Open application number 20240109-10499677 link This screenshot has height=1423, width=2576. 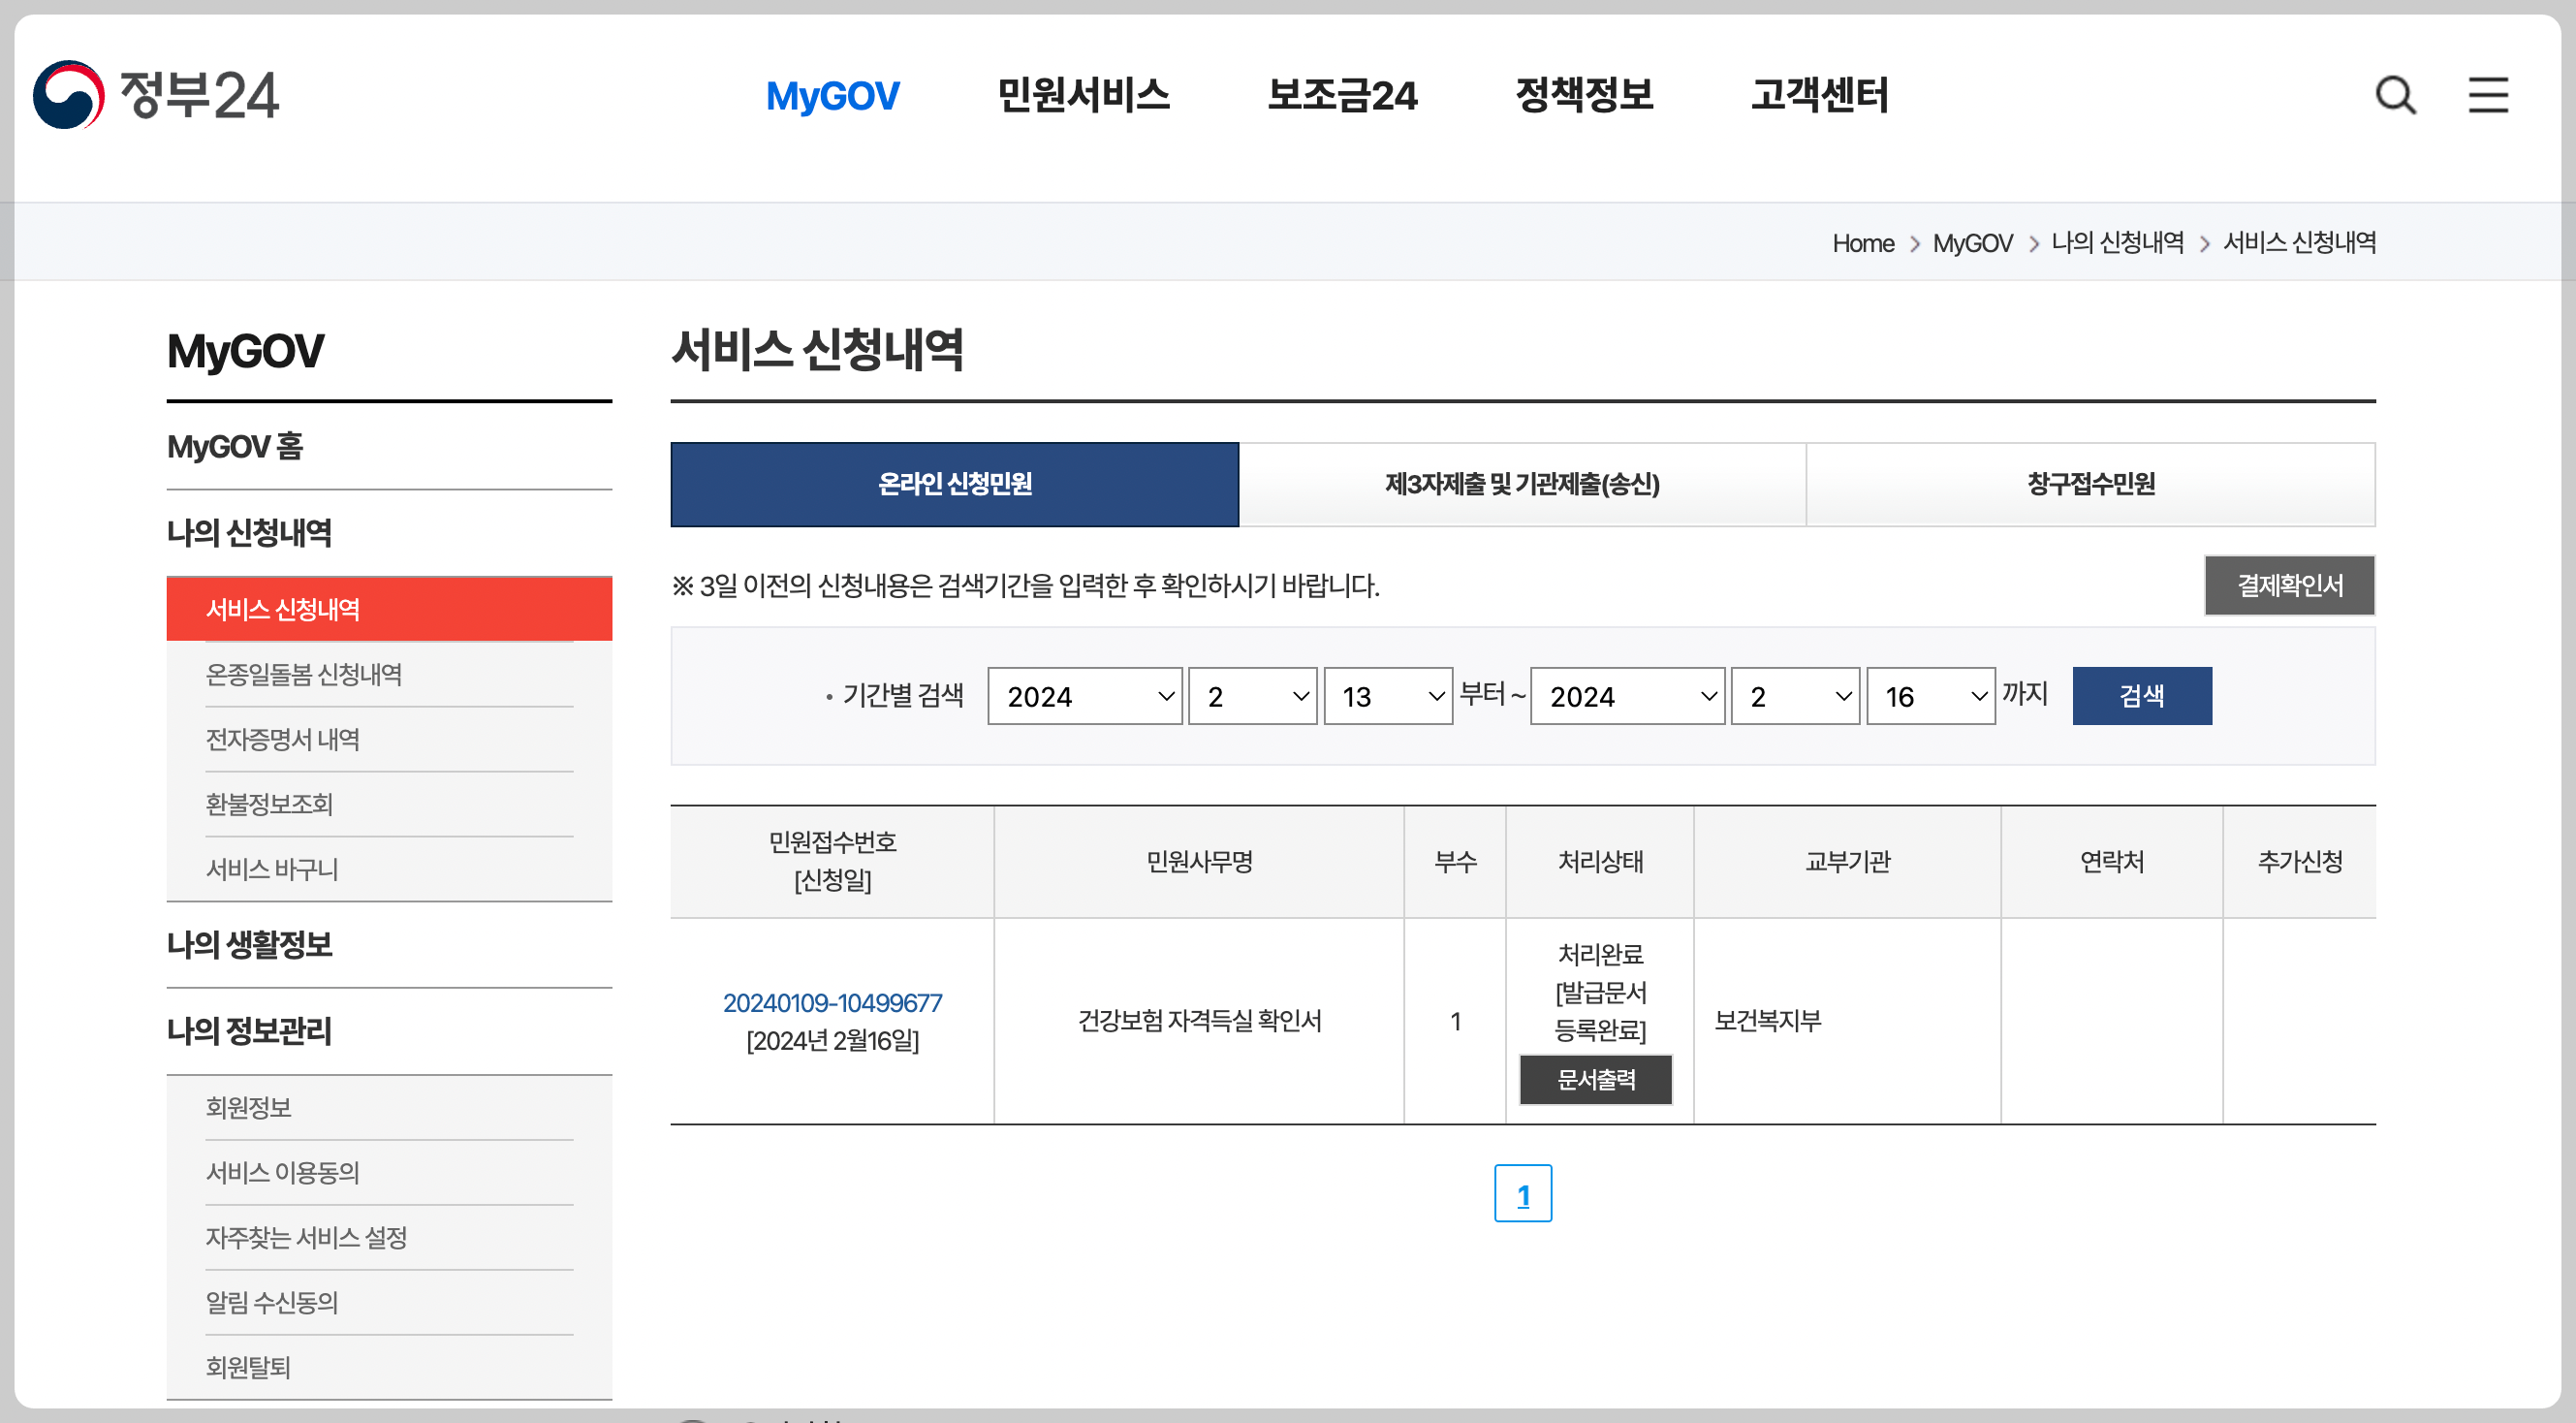832,1002
